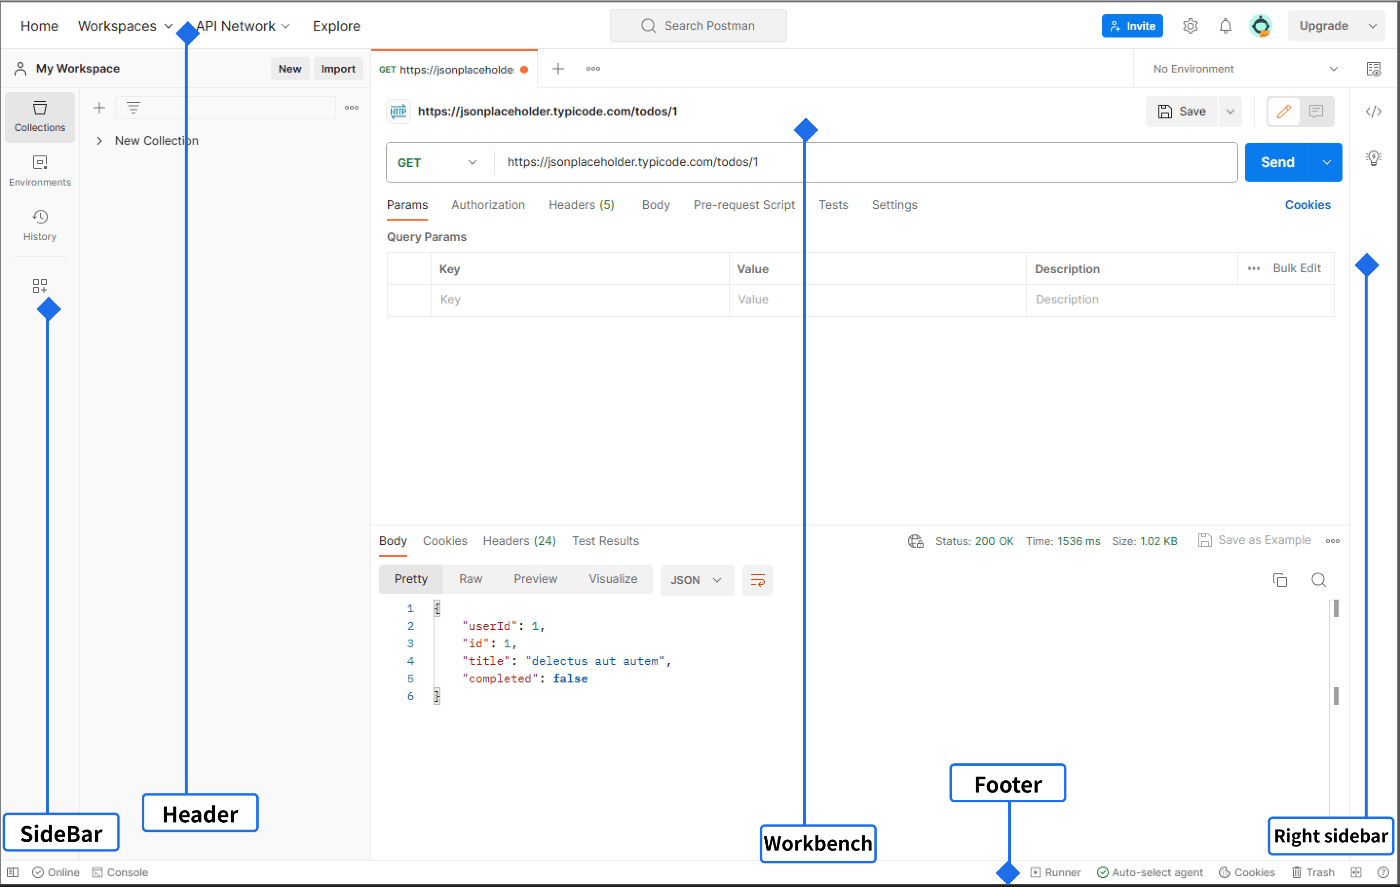Open response options three-dots menu

[x=1332, y=541]
